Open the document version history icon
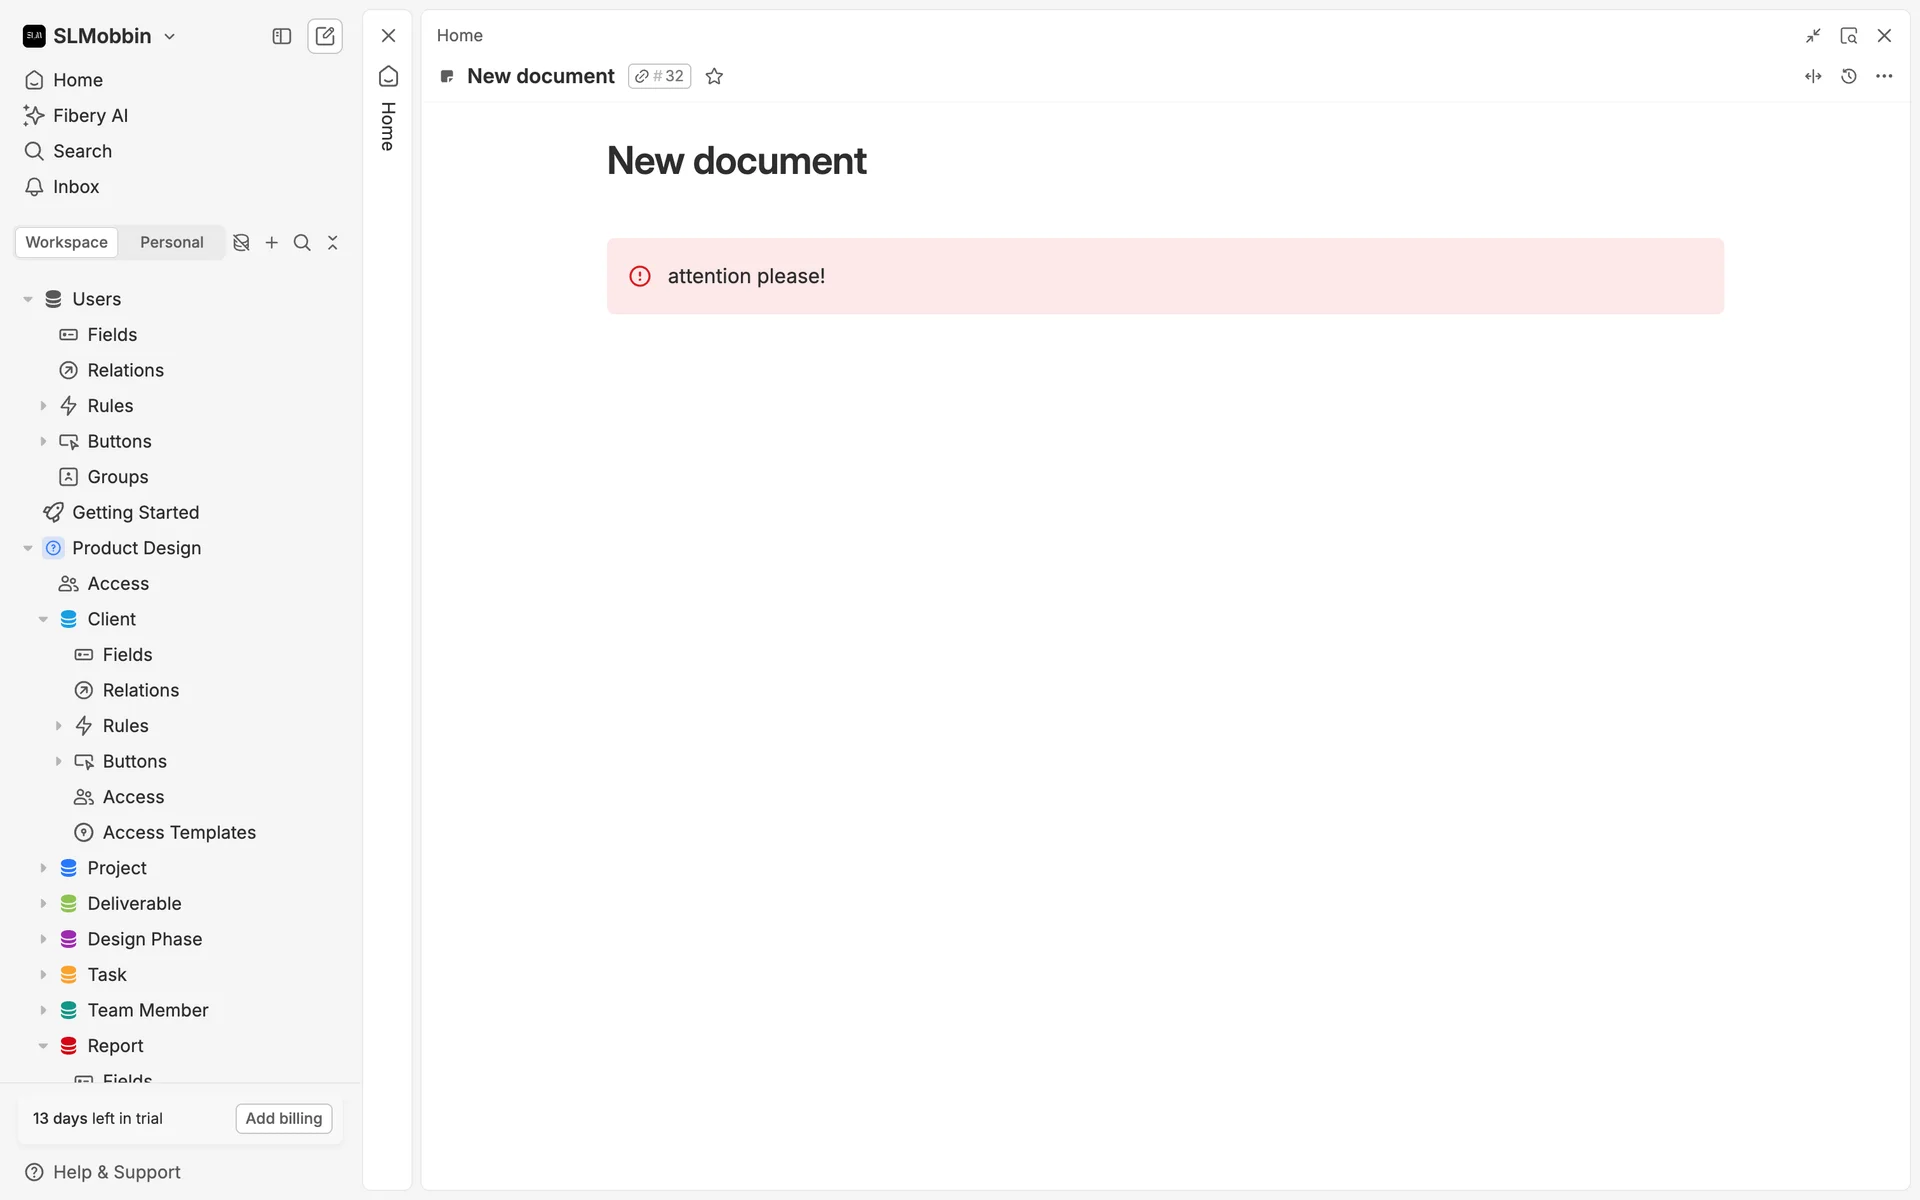The image size is (1920, 1200). click(x=1848, y=76)
